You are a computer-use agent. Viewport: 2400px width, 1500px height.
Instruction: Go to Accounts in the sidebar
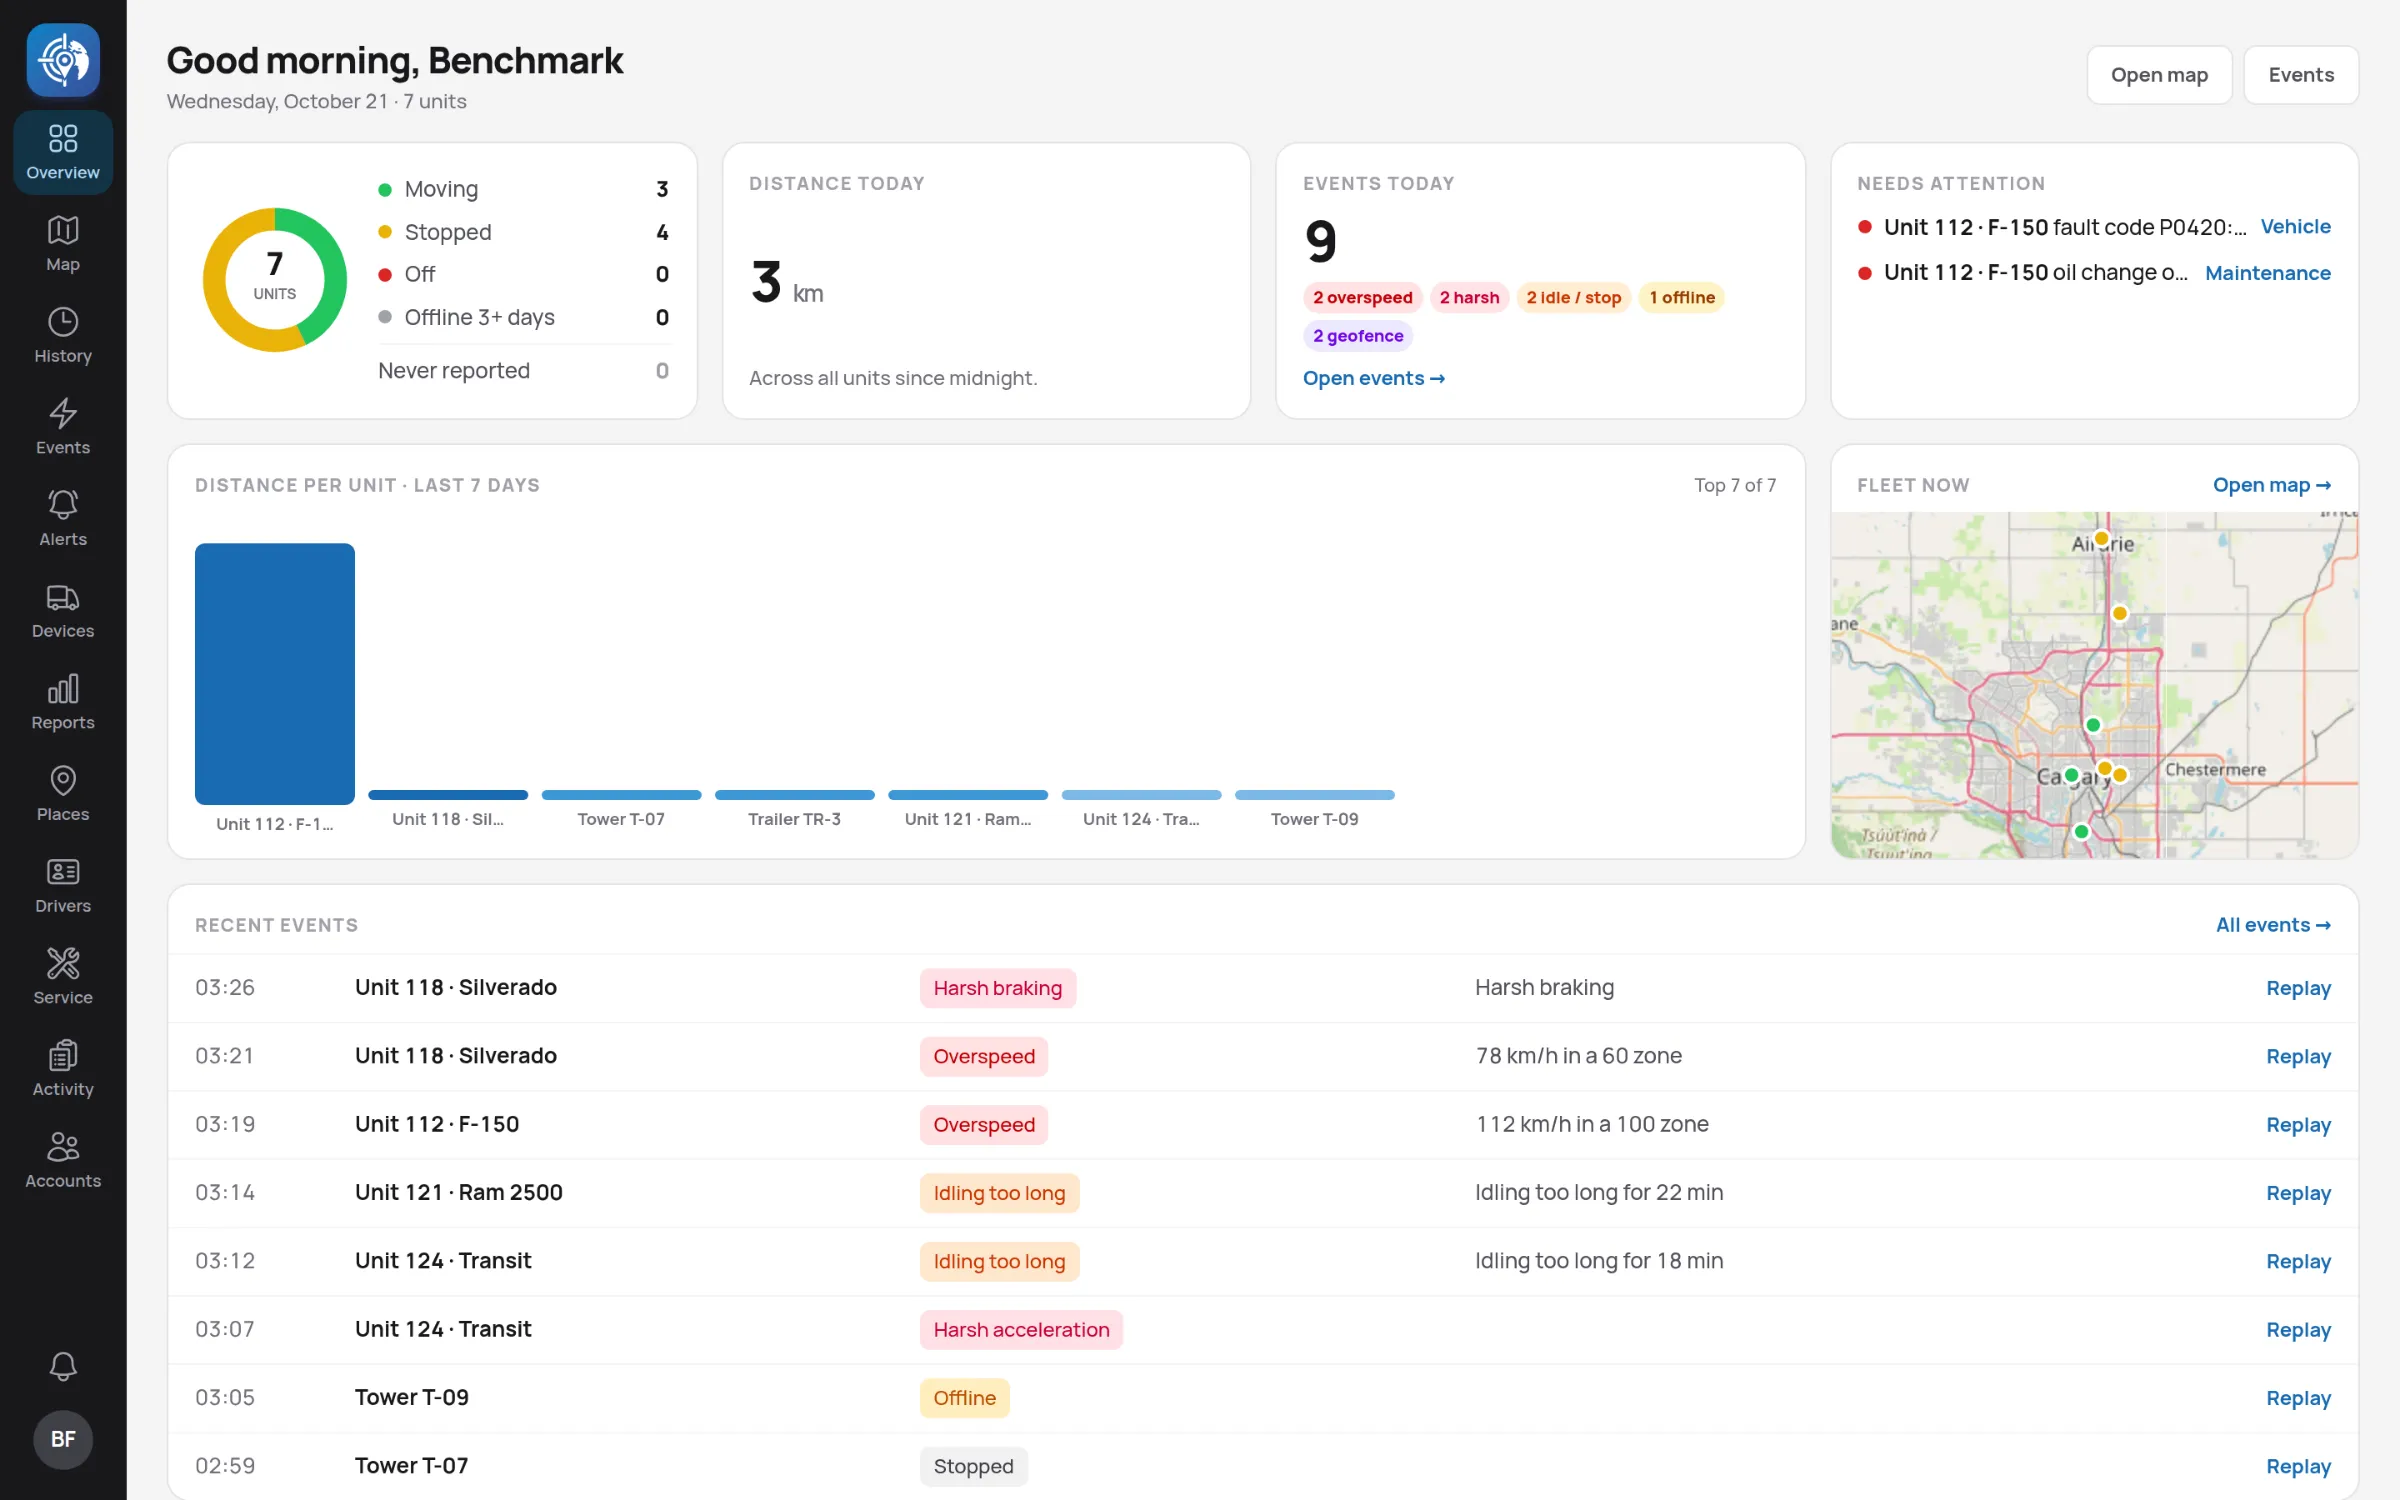63,1161
